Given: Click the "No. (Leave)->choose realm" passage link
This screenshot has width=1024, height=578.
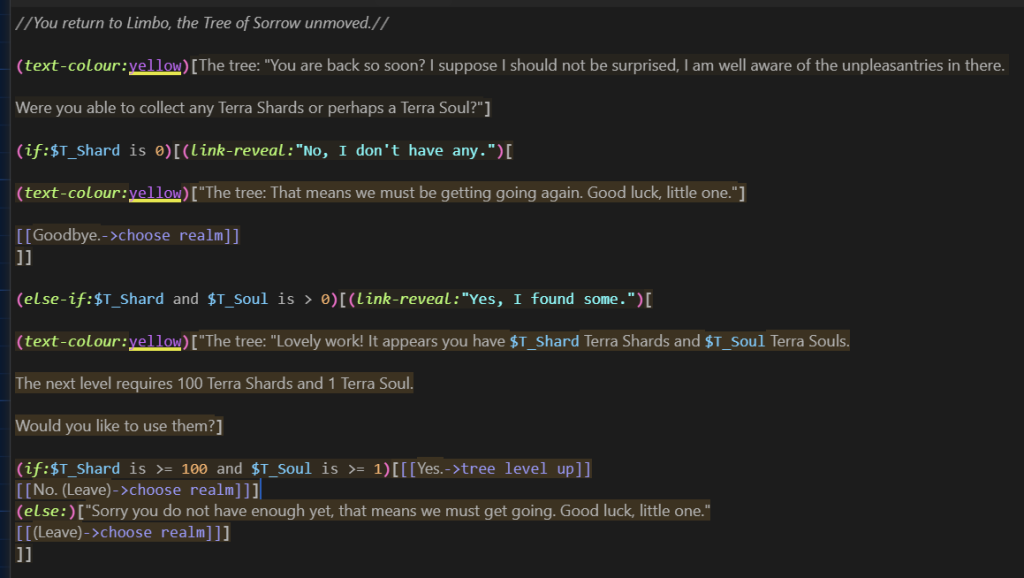Looking at the screenshot, I should click(x=133, y=490).
